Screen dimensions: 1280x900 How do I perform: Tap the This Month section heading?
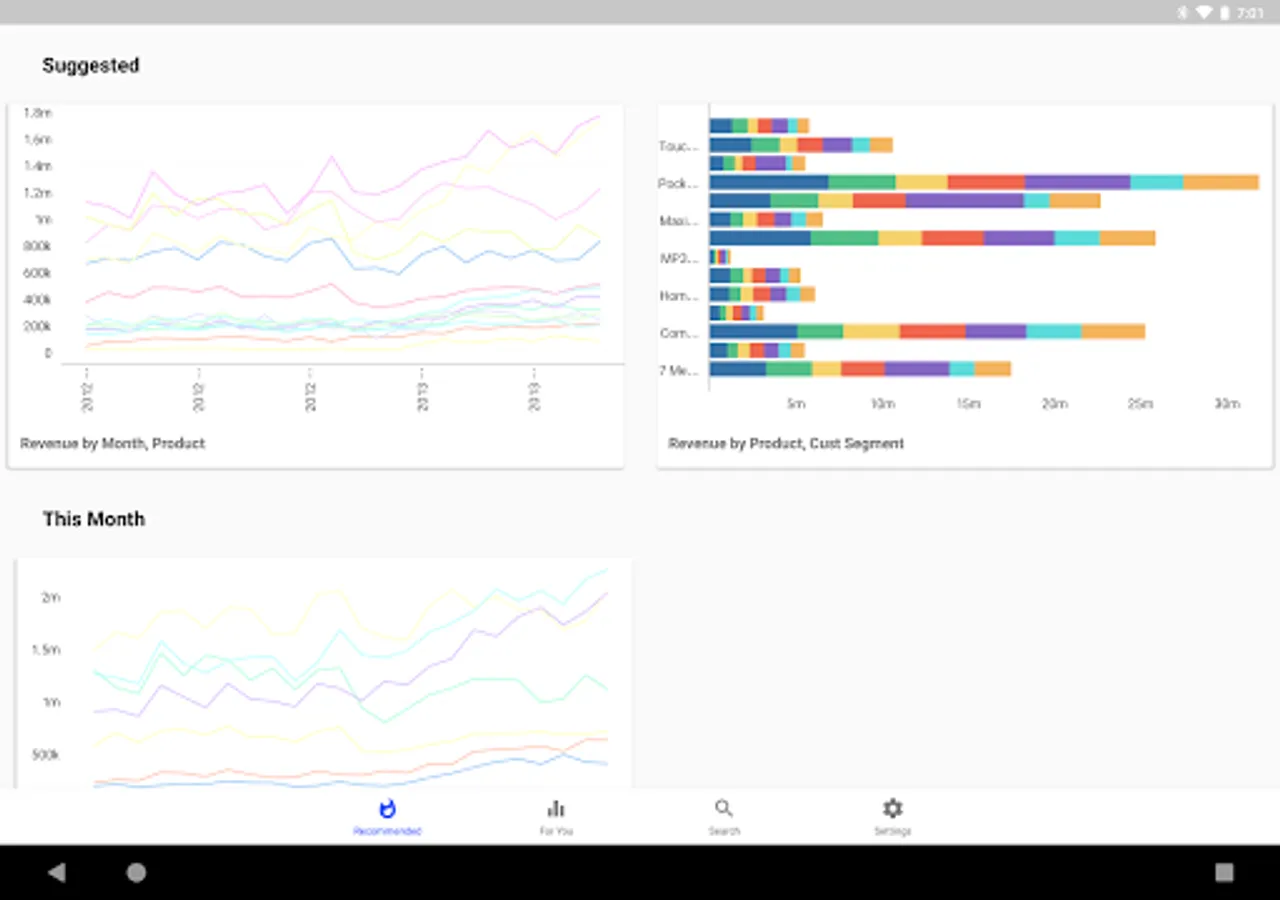[x=94, y=519]
